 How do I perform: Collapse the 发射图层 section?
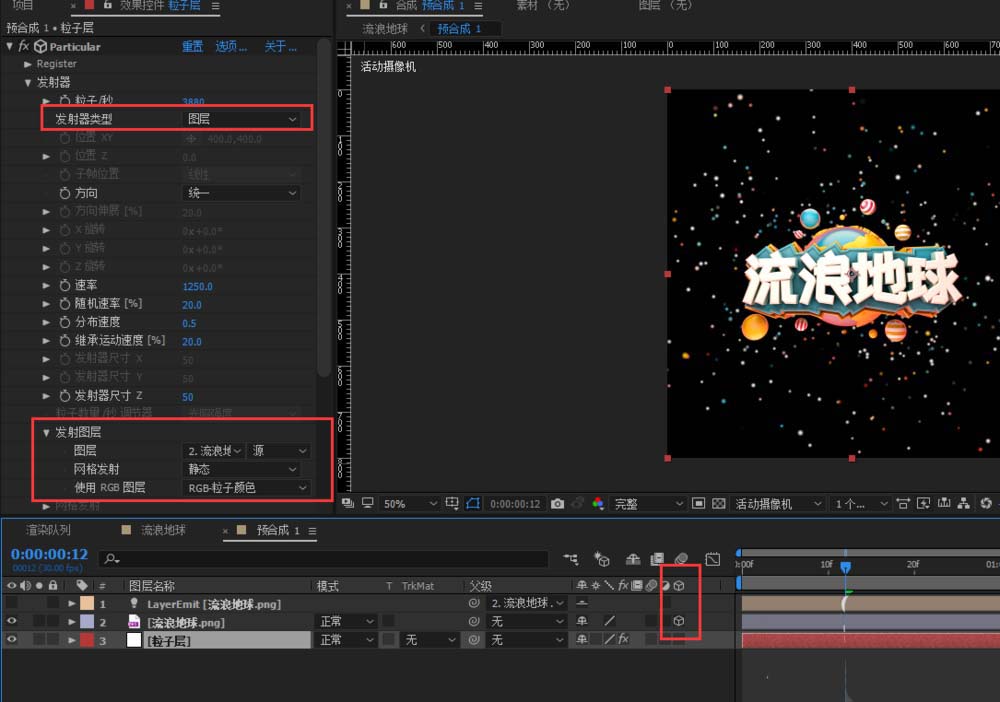(x=46, y=433)
